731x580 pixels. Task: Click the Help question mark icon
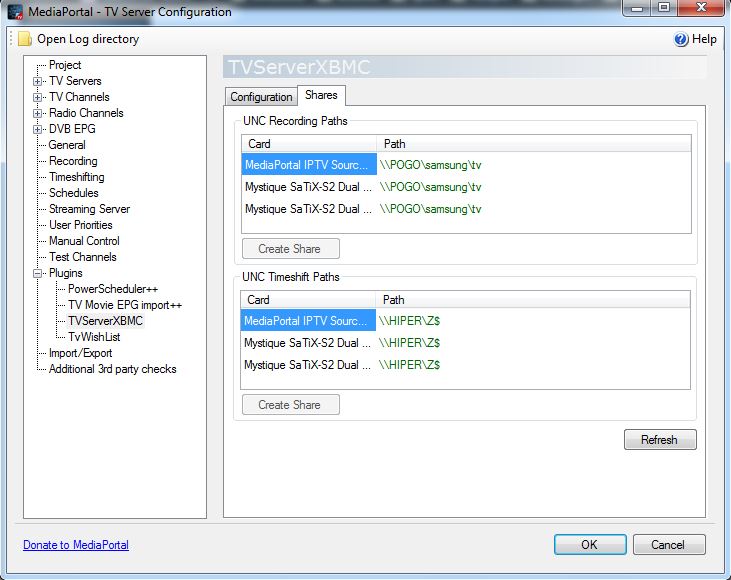coord(681,39)
